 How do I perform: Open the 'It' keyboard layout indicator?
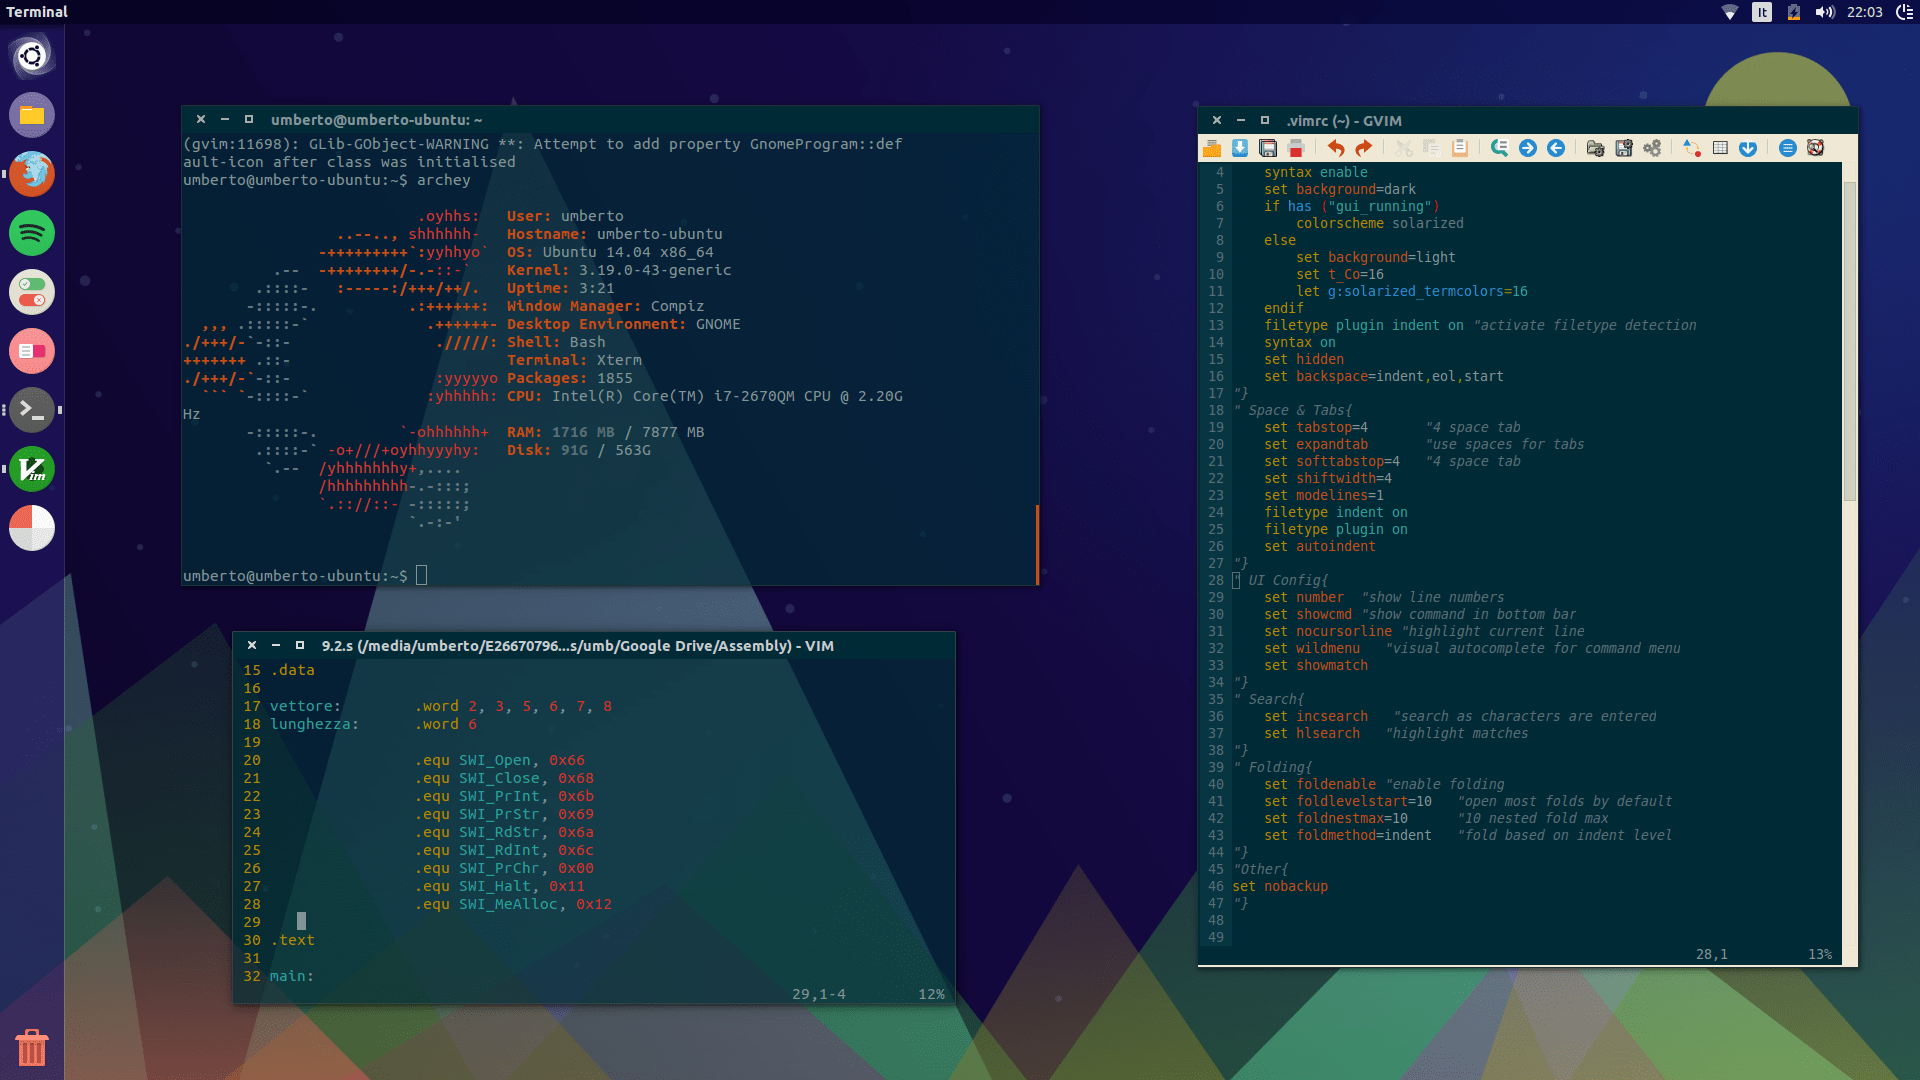click(1762, 12)
